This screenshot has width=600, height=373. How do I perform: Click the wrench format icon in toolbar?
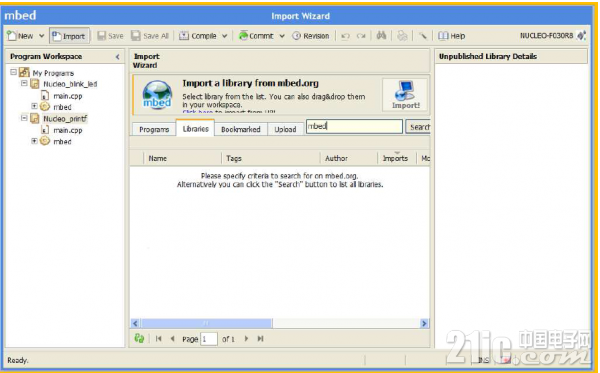[x=422, y=36]
